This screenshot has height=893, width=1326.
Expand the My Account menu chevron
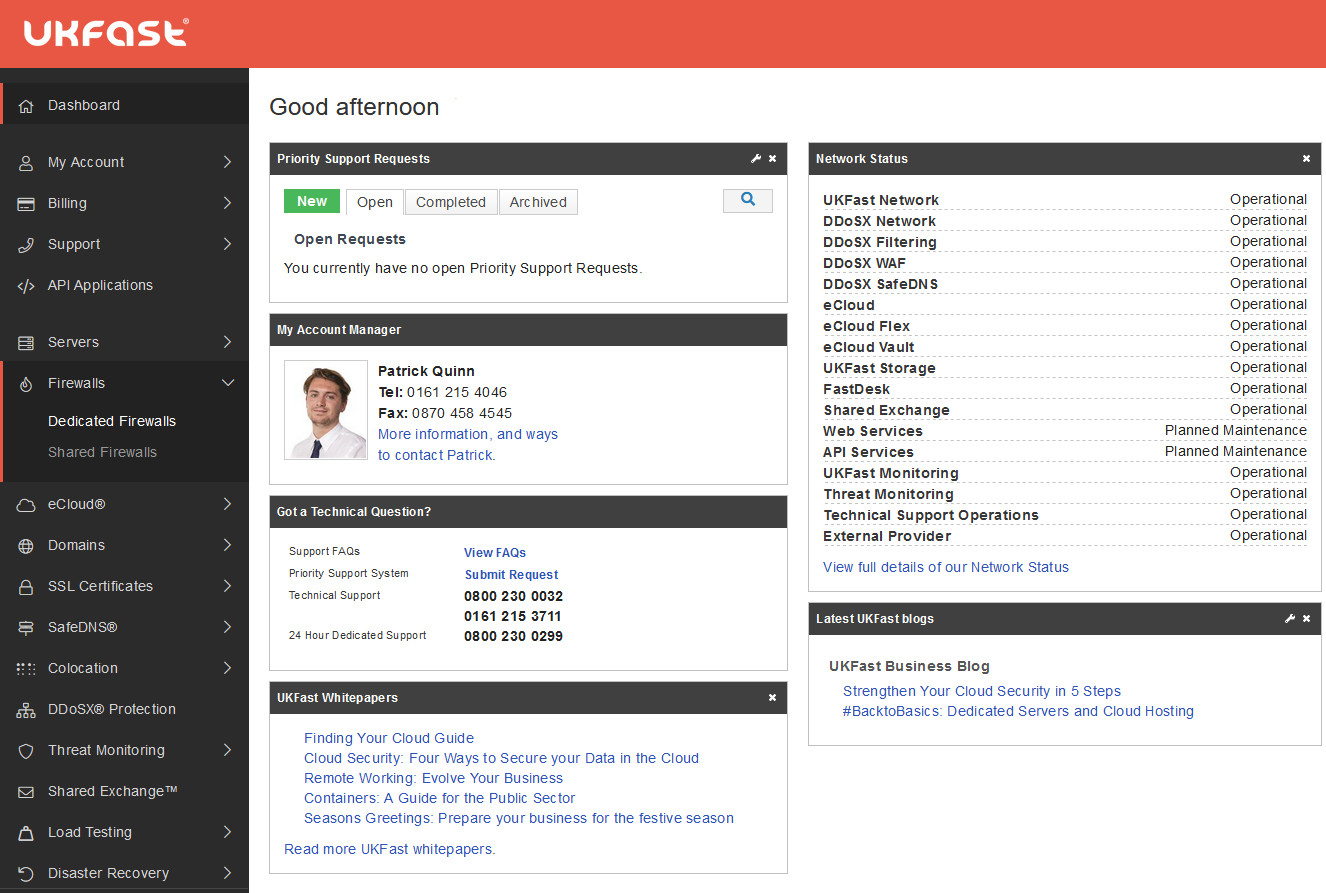(227, 162)
